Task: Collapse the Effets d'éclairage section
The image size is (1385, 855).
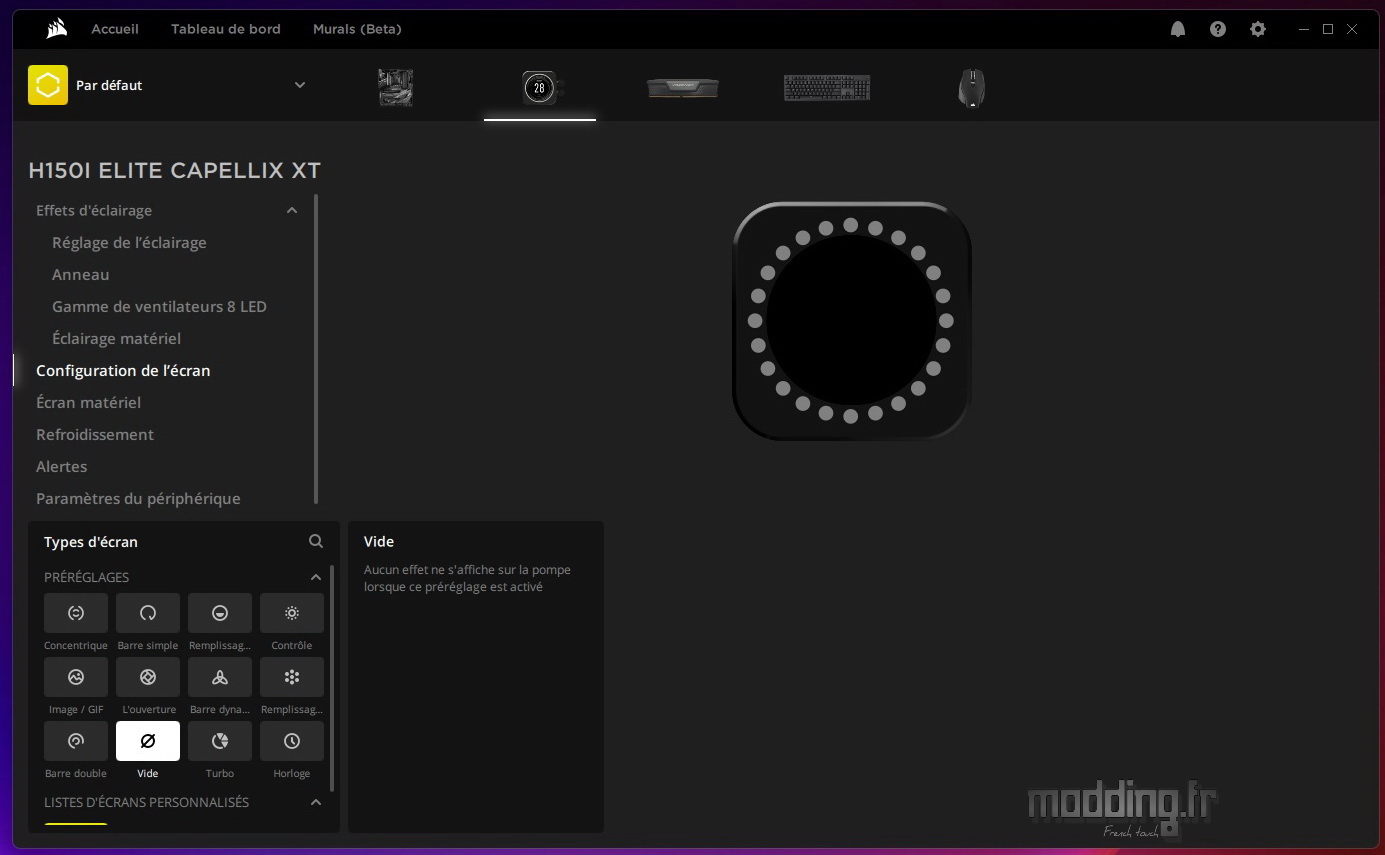Action: (x=292, y=210)
